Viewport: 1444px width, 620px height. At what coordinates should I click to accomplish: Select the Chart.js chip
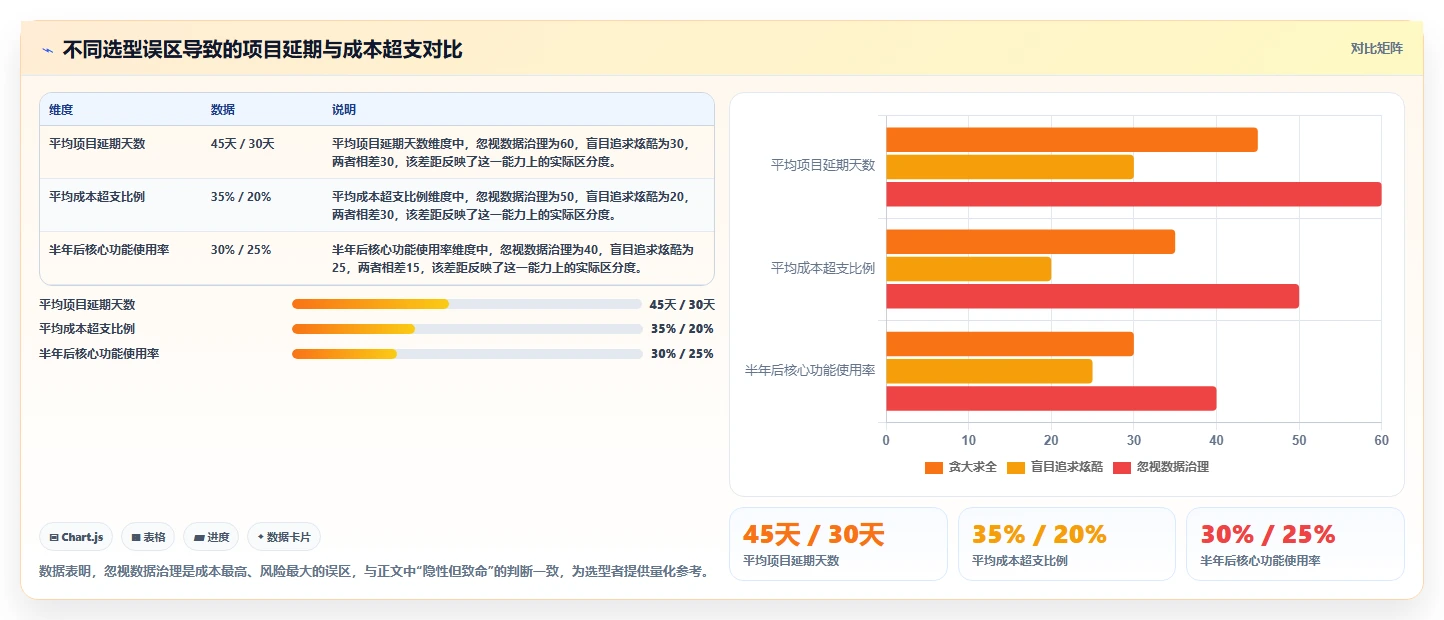tap(77, 537)
